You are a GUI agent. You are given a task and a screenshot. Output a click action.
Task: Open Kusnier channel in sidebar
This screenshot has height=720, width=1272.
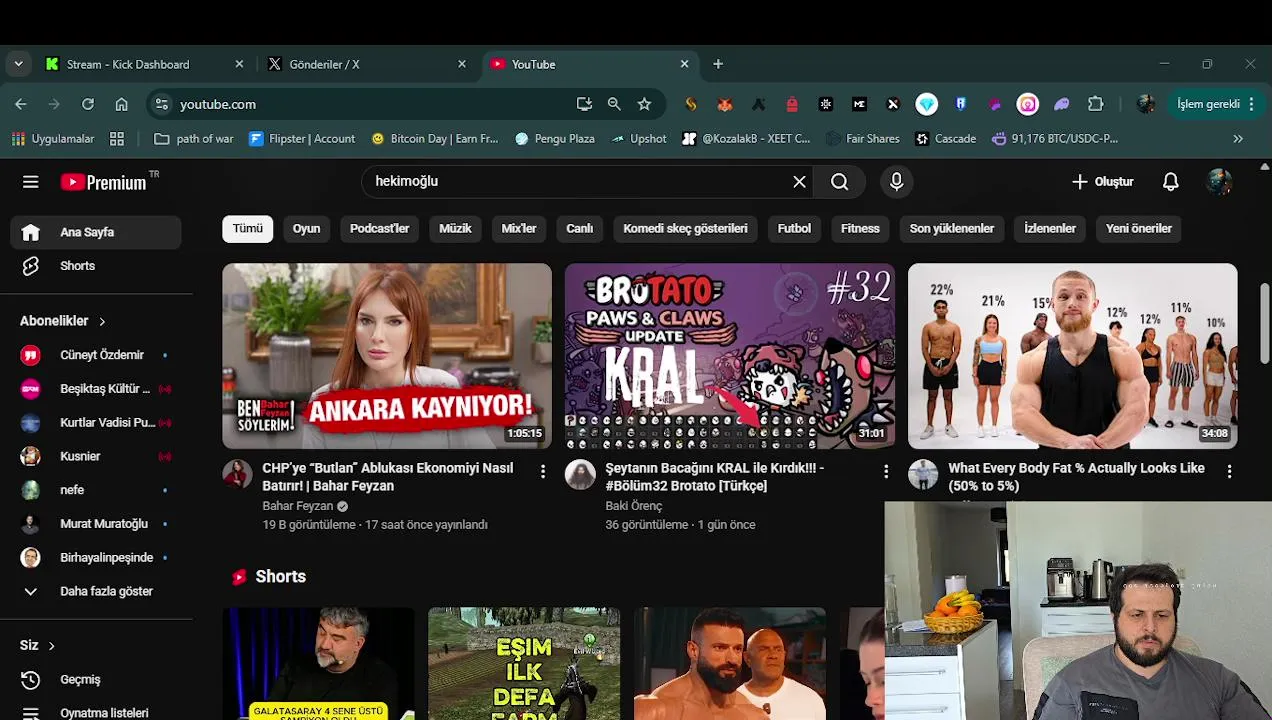96,456
